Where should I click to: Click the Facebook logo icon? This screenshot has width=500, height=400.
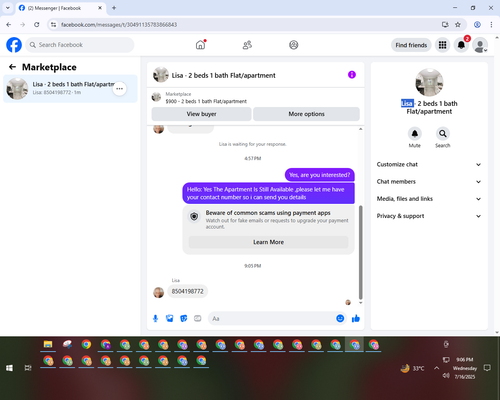(x=14, y=45)
